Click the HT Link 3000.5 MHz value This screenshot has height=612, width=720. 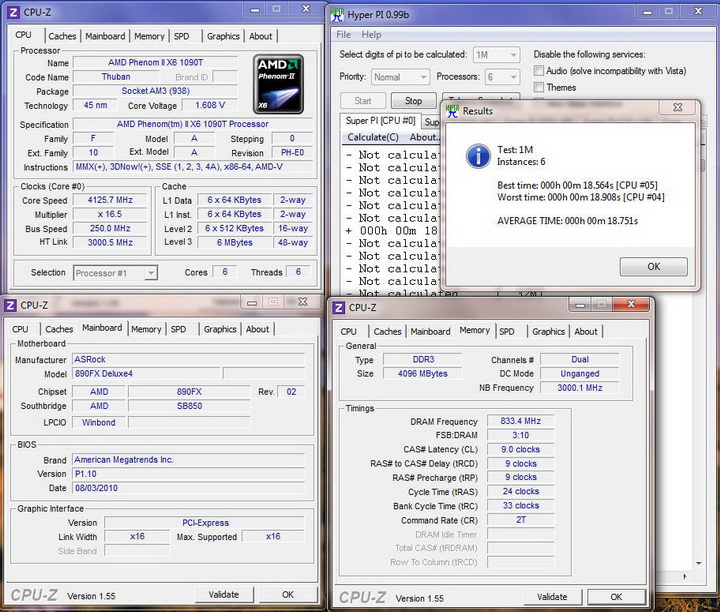tap(110, 242)
